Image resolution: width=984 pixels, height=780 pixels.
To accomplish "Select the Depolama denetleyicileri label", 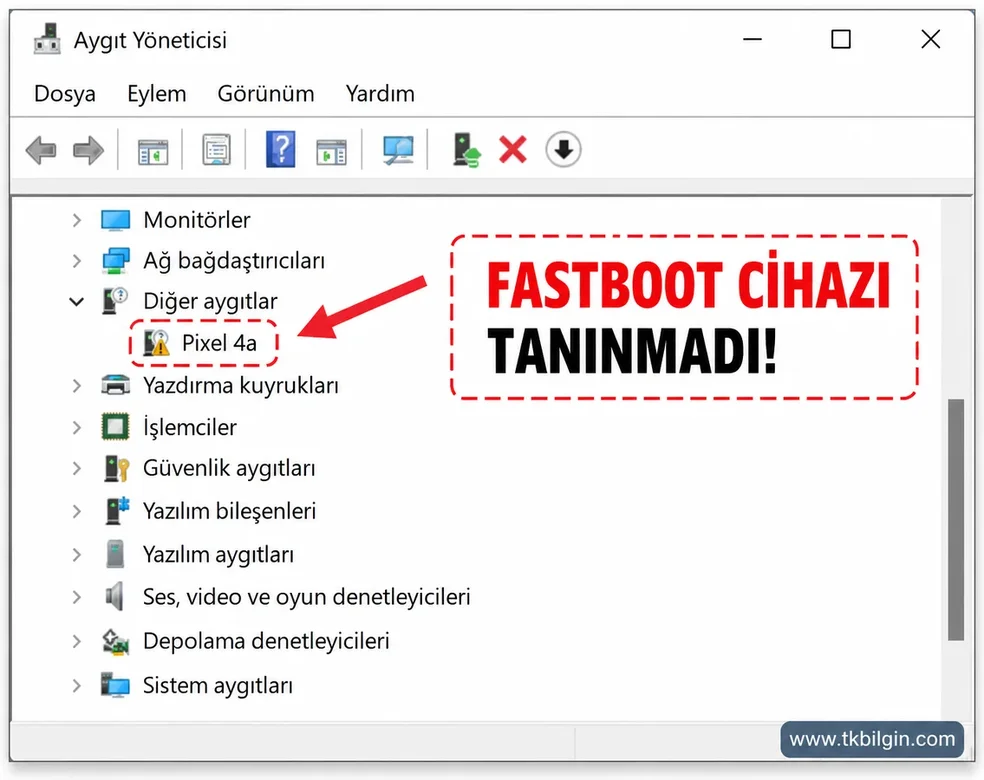I will [x=266, y=641].
